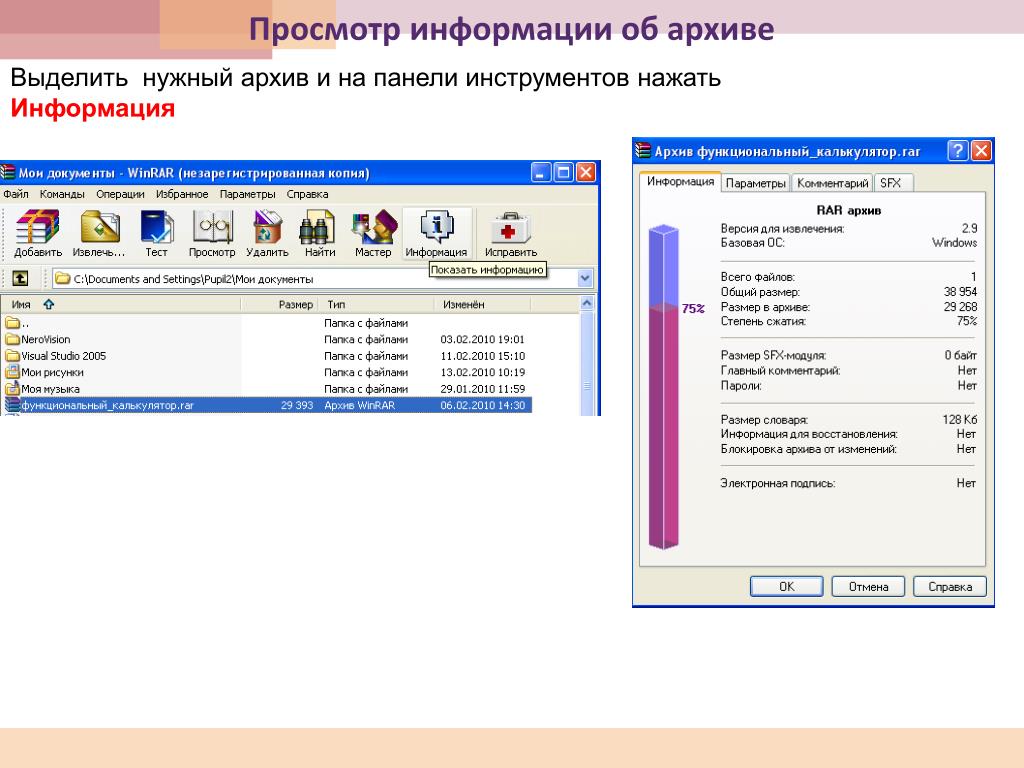Run the Тест (Test) archive tool
Screen dimensions: 1024x768
click(x=156, y=233)
